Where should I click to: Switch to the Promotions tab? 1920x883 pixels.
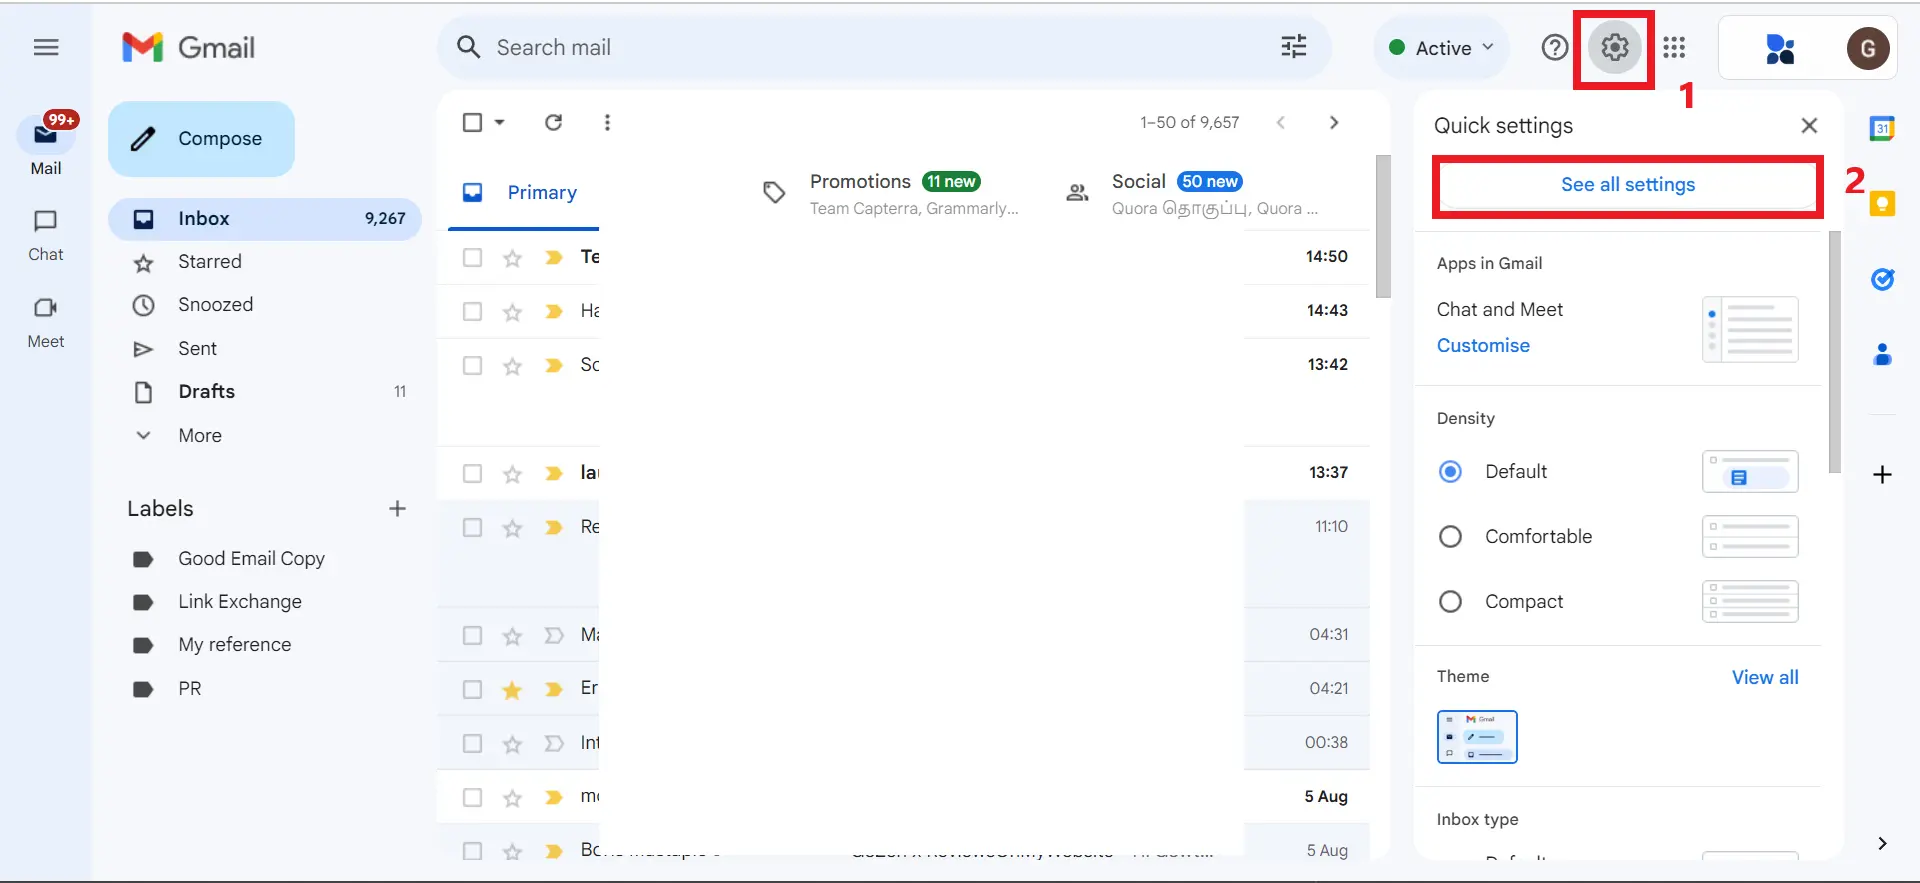[x=890, y=193]
